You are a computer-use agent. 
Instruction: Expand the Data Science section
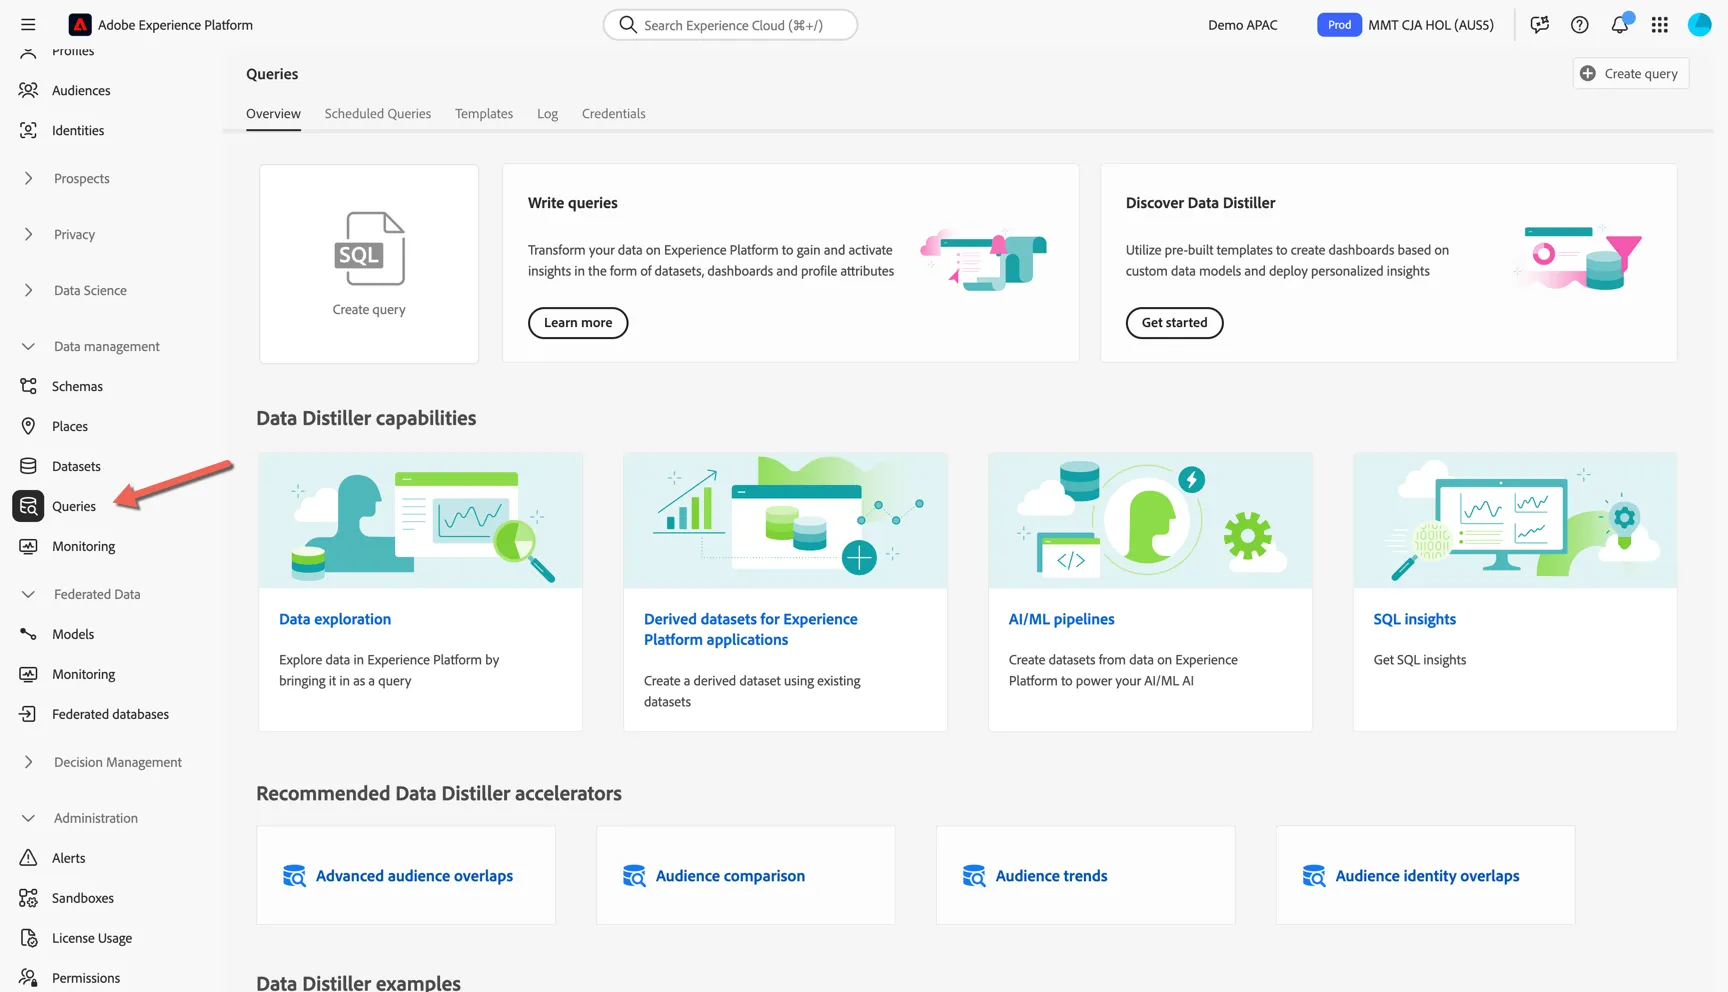28,290
